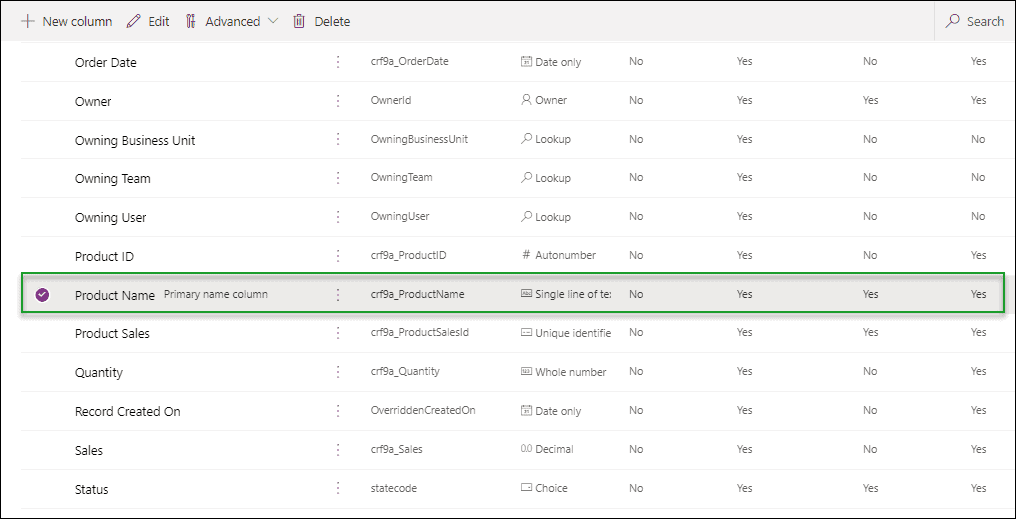Click calendar icon in Record Created On row
1016x519 pixels.
[526, 410]
